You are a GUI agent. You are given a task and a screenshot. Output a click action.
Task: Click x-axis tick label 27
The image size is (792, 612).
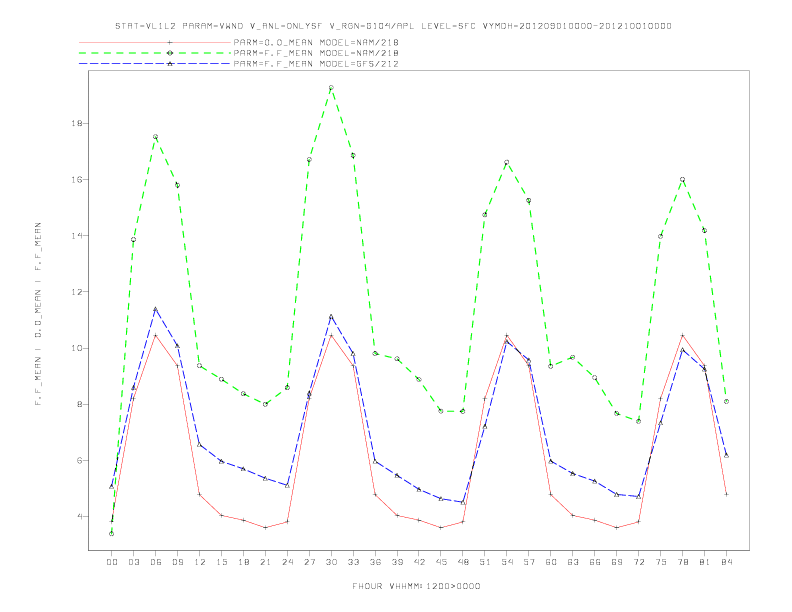point(309,562)
